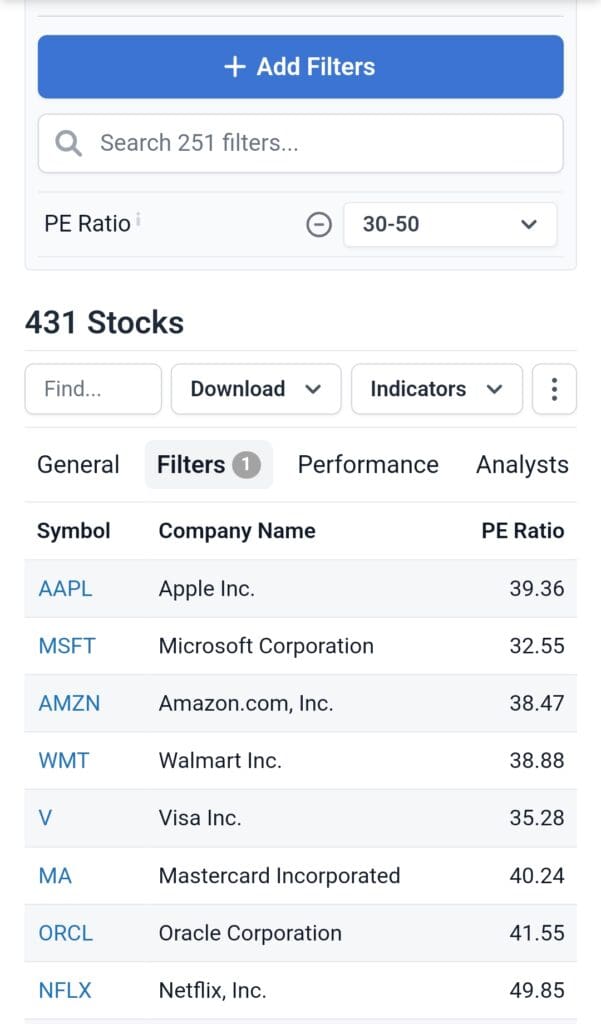
Task: Click the Search 251 filters field
Action: [320, 143]
